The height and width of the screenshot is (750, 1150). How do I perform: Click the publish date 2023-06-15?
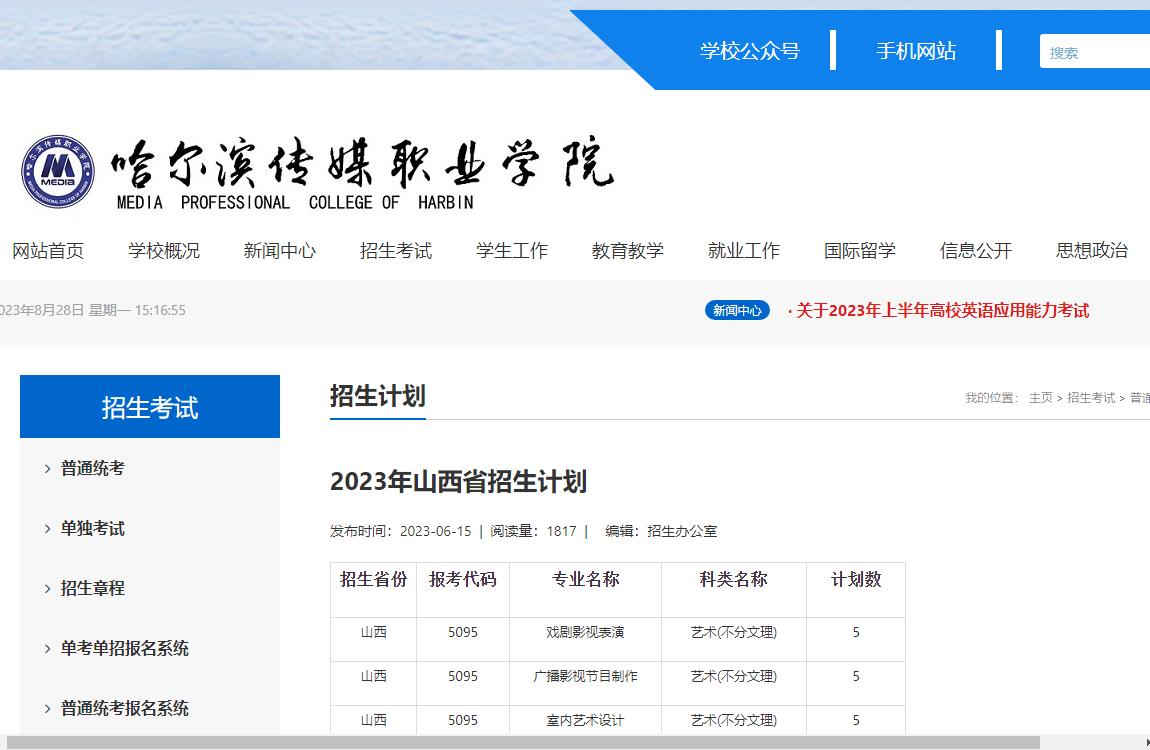click(x=436, y=531)
